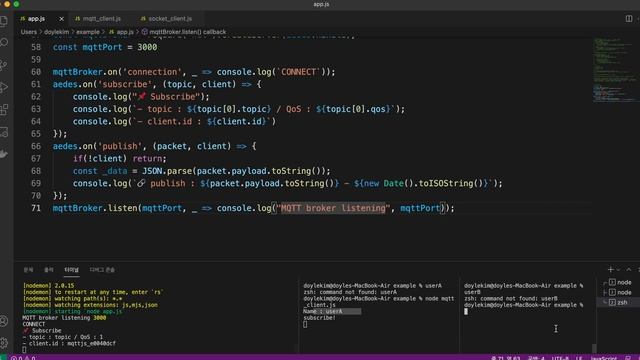Change the LF end-of-line status item
Image resolution: width=640 pixels, height=360 pixels.
[x=579, y=358]
